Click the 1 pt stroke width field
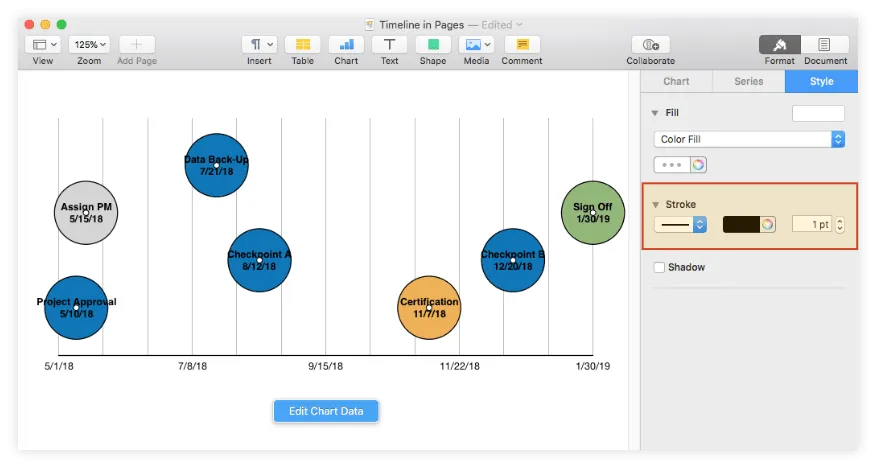Screen dimensions: 876x468 [811, 225]
